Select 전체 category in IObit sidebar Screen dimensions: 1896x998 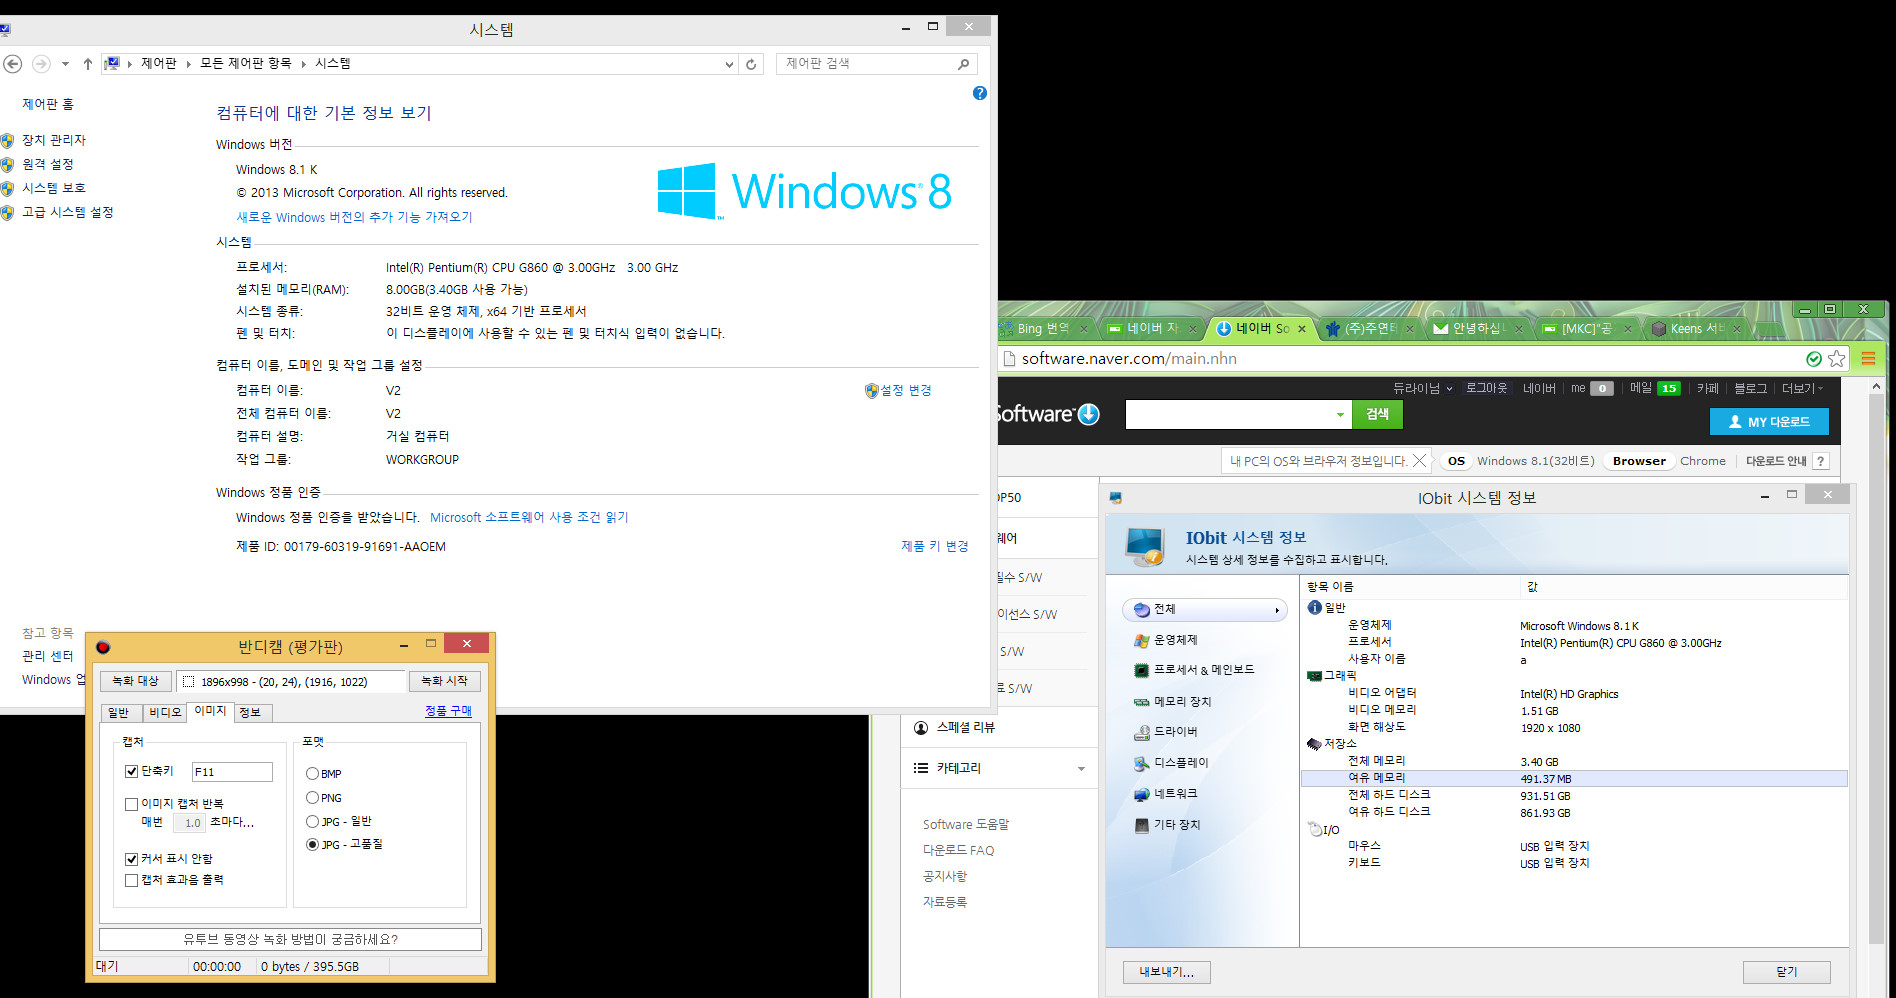tap(1204, 609)
